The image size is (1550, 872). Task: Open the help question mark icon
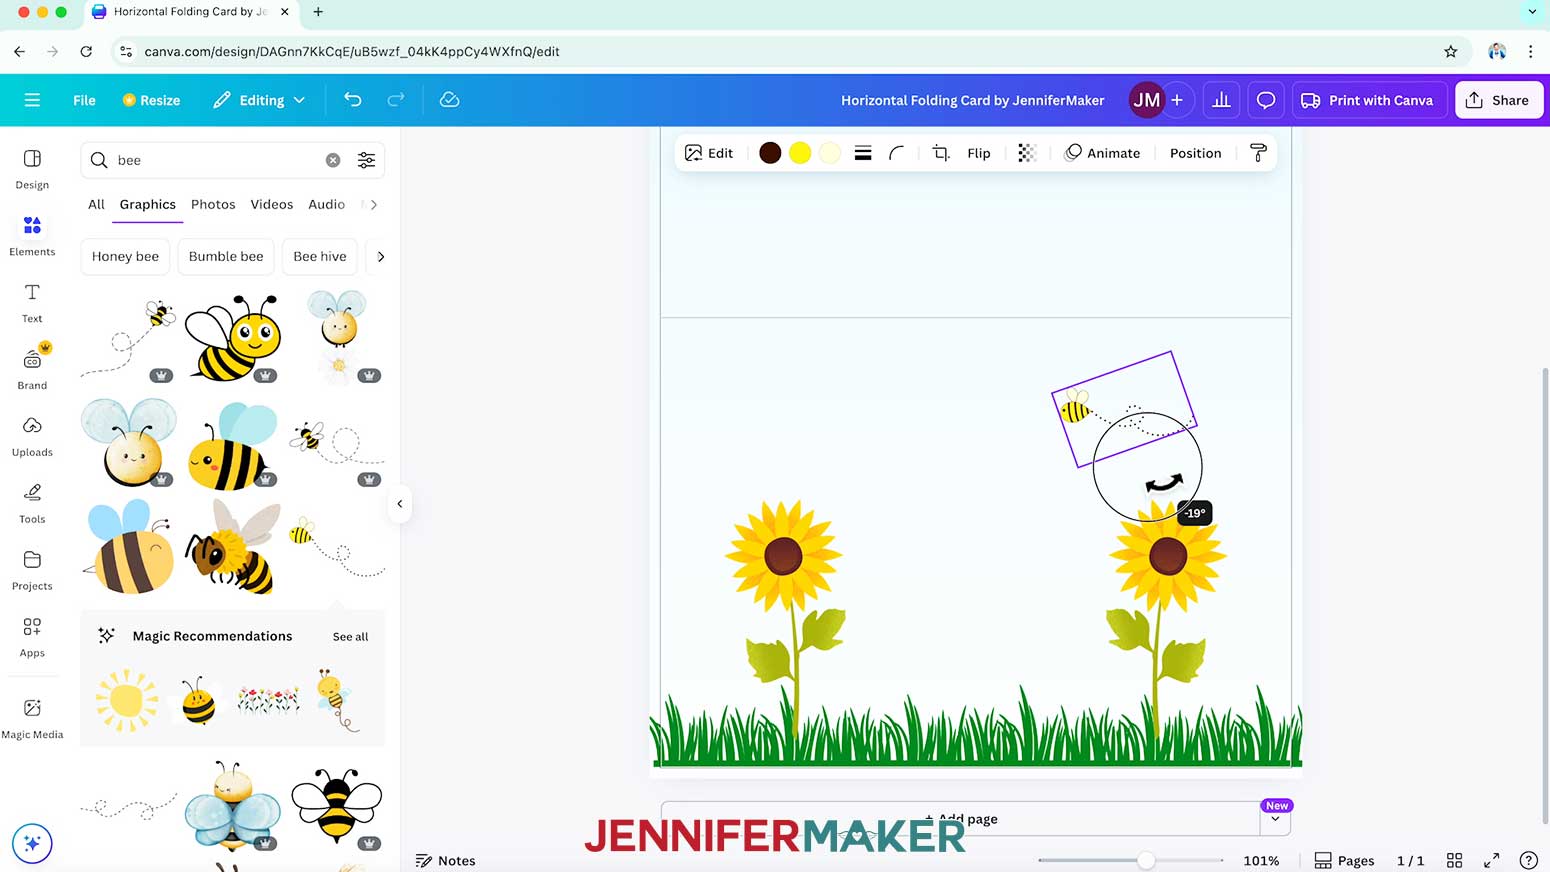[1528, 860]
